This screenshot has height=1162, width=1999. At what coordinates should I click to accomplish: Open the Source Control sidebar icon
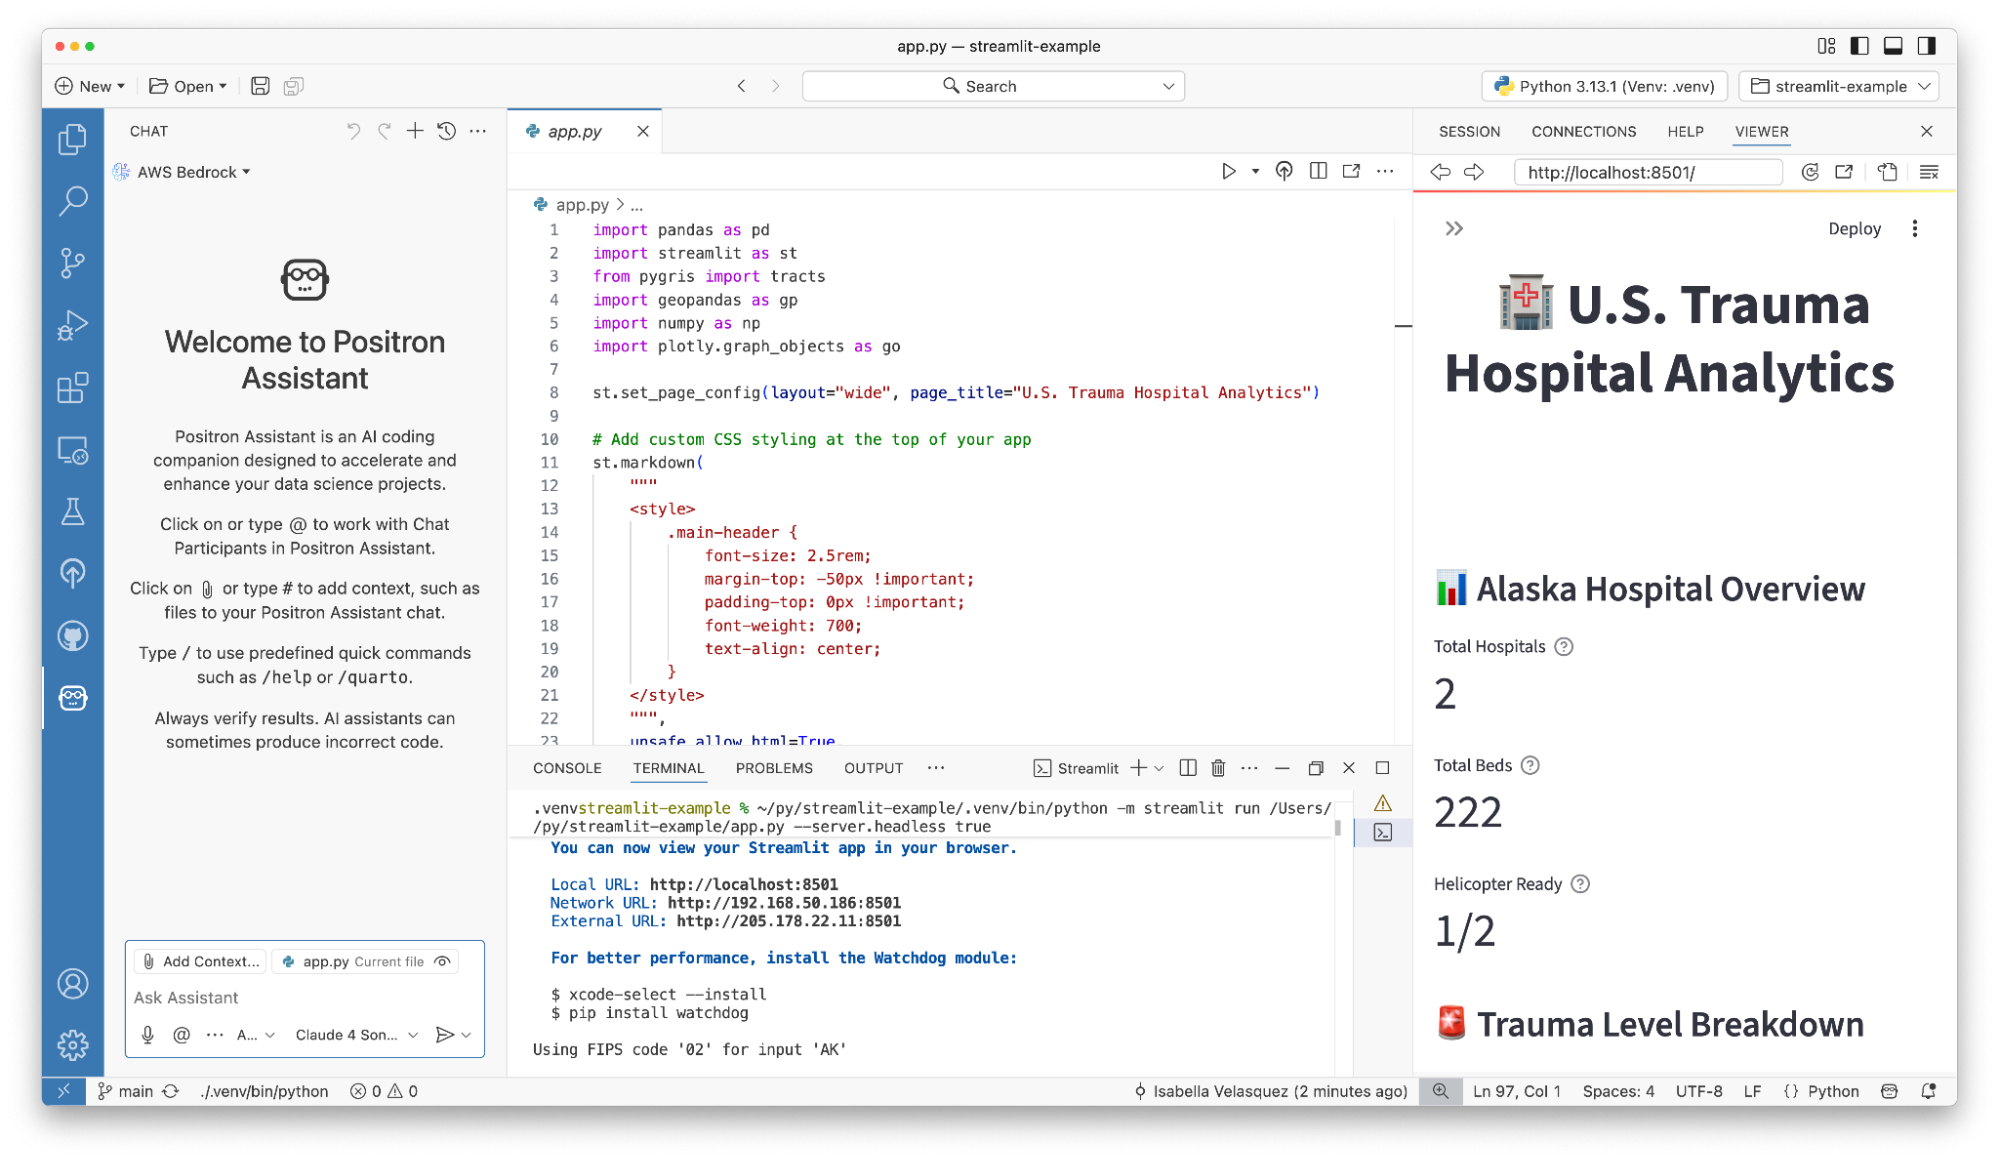point(72,263)
